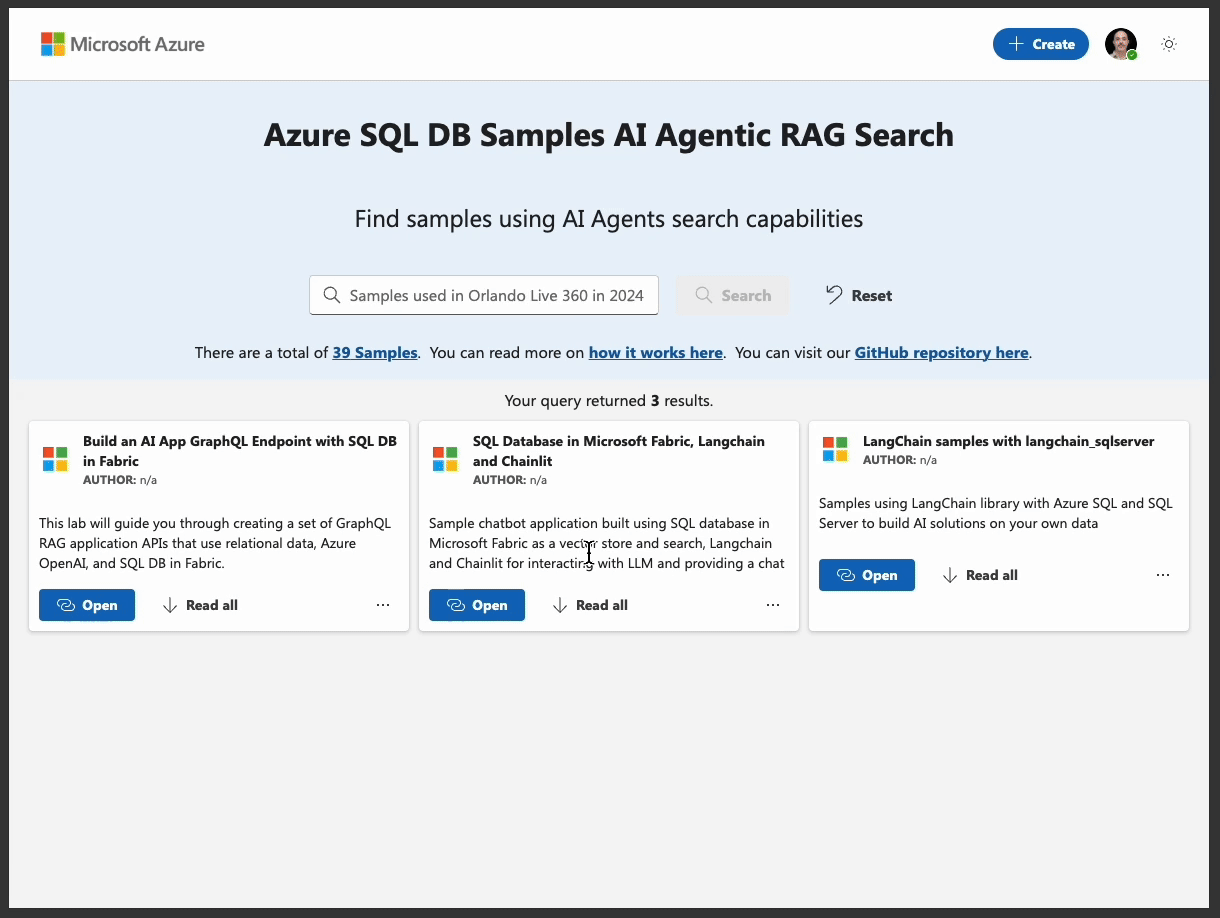Open more options on Chainlit sample card
The image size is (1220, 918).
pos(773,605)
